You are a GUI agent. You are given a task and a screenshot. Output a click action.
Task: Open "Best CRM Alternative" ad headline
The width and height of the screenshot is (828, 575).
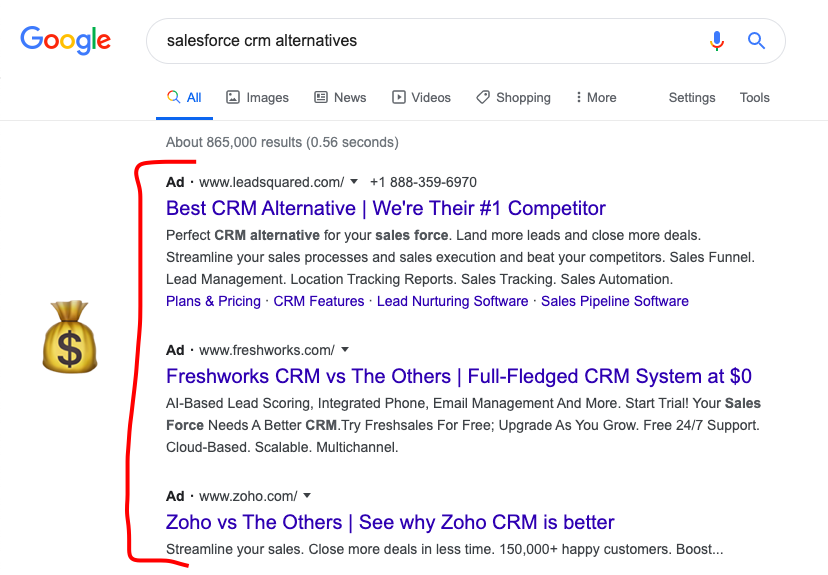386,209
